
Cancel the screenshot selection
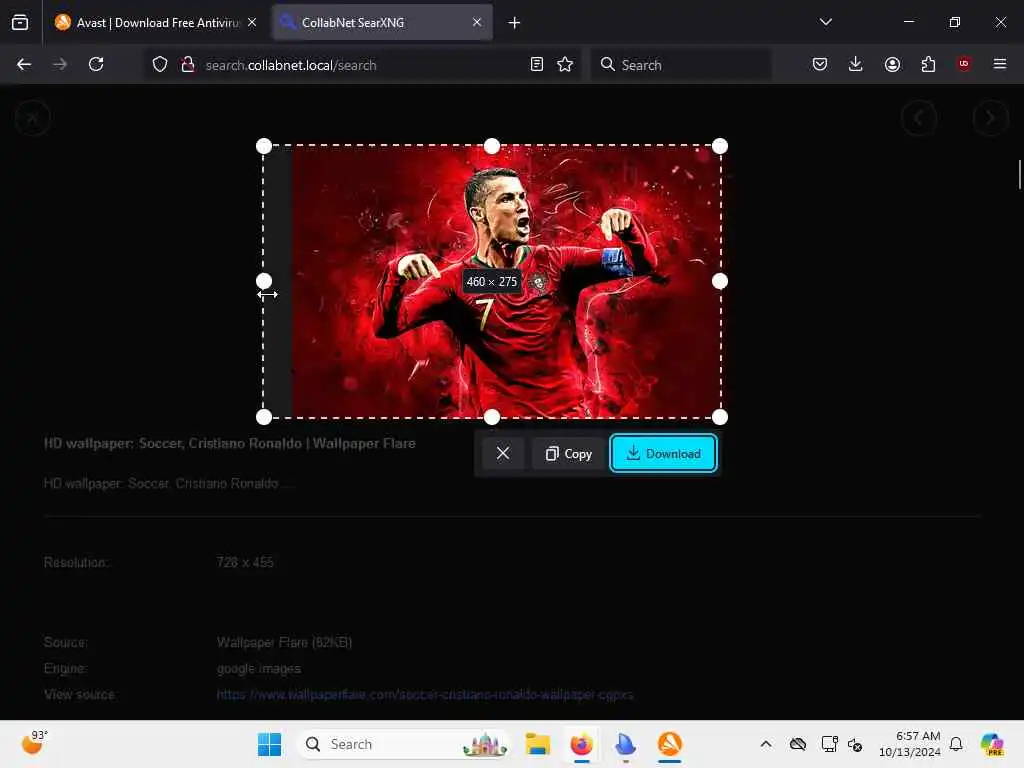[x=503, y=453]
